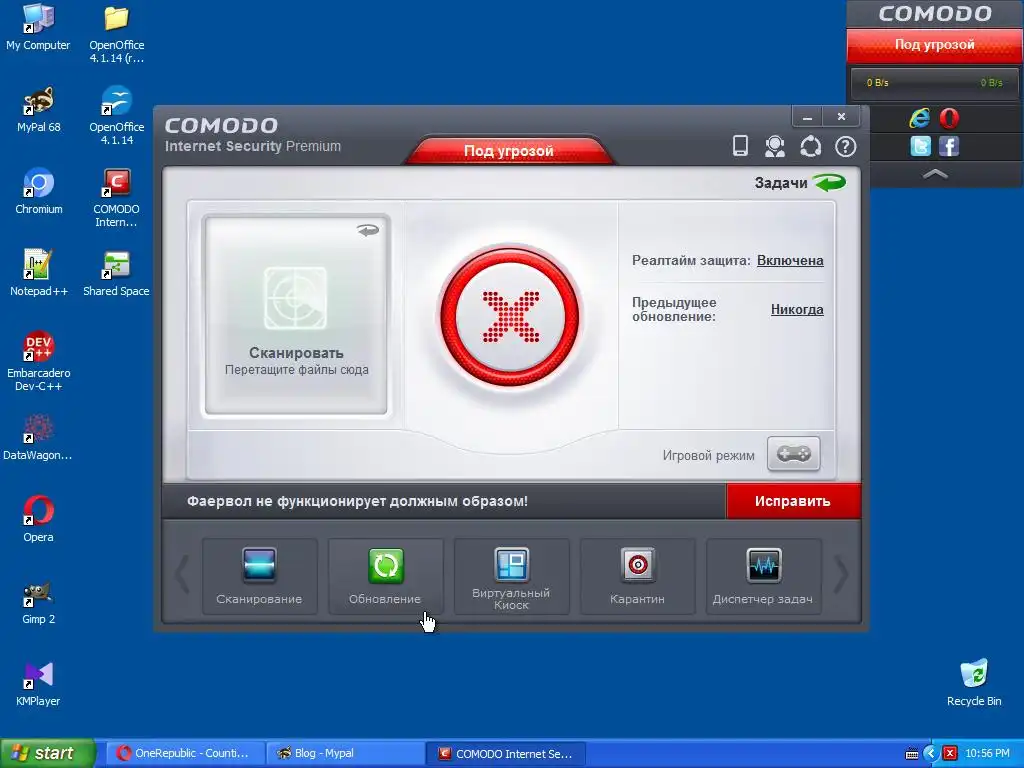This screenshot has height=768, width=1024.
Task: Open Facebook icon in widget
Action: point(949,146)
